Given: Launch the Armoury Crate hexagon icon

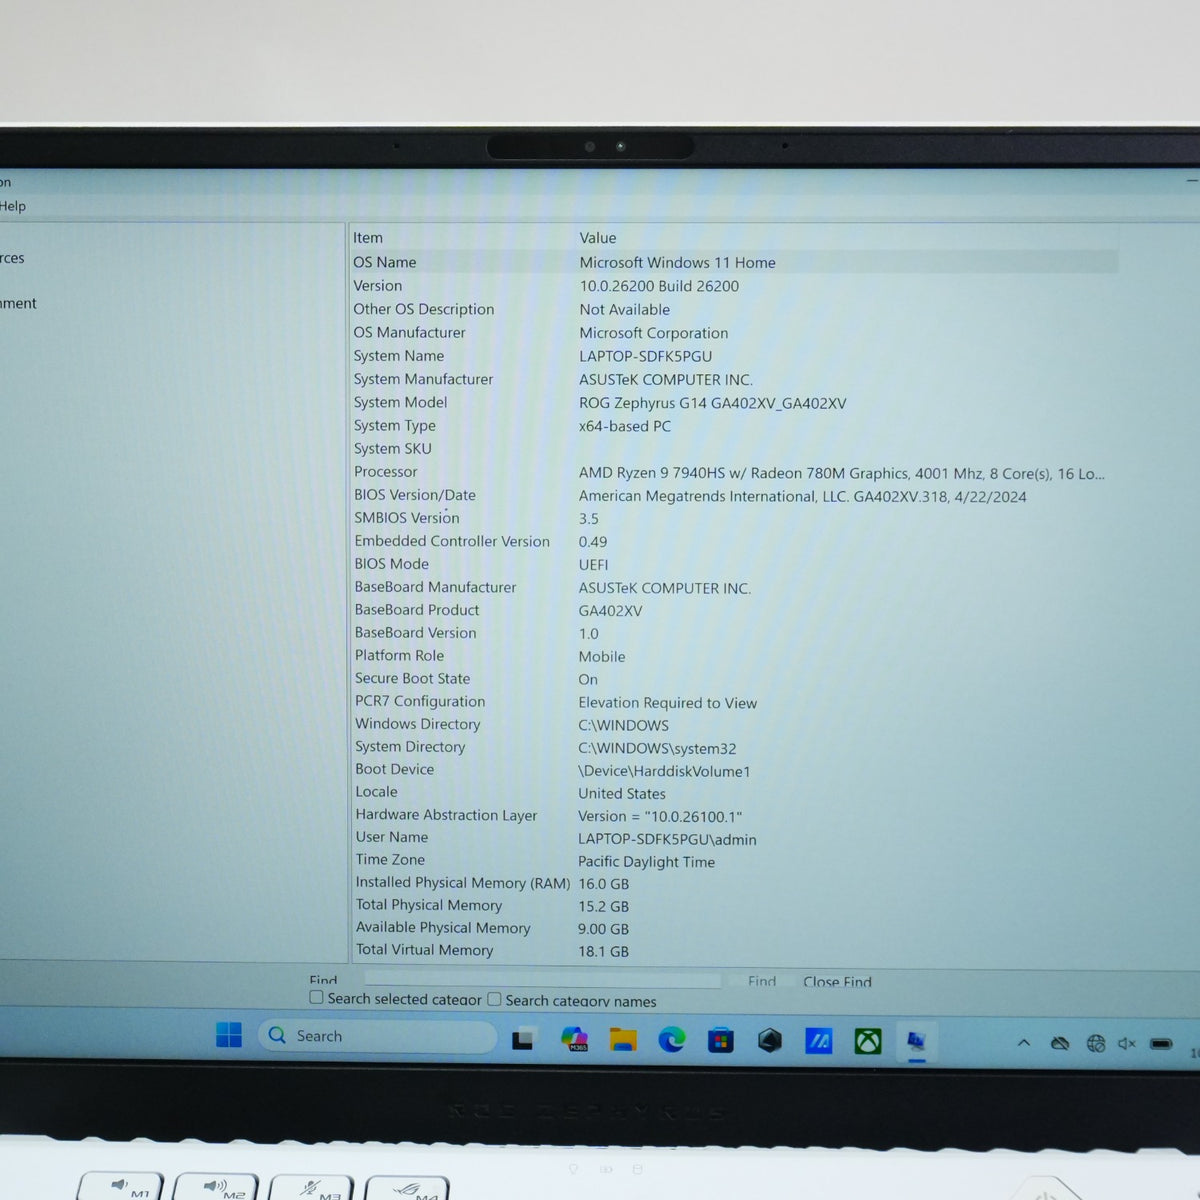Looking at the screenshot, I should 770,1041.
